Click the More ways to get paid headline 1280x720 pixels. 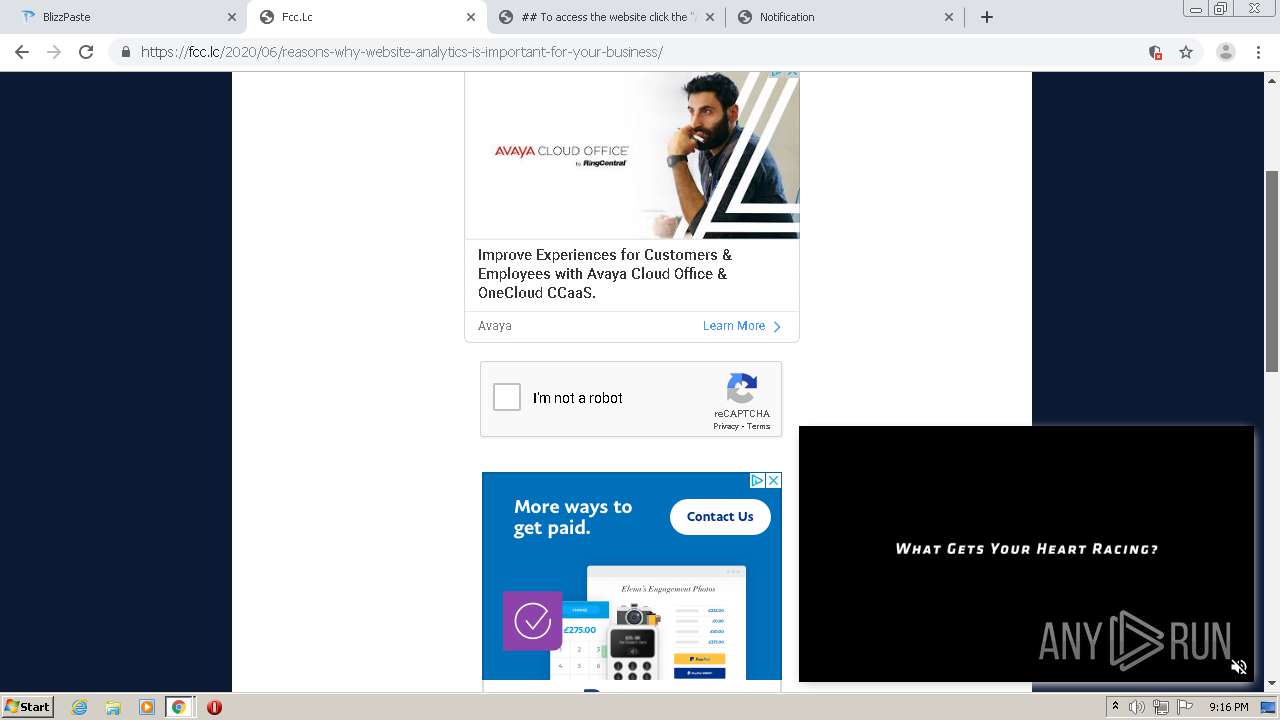(x=573, y=517)
